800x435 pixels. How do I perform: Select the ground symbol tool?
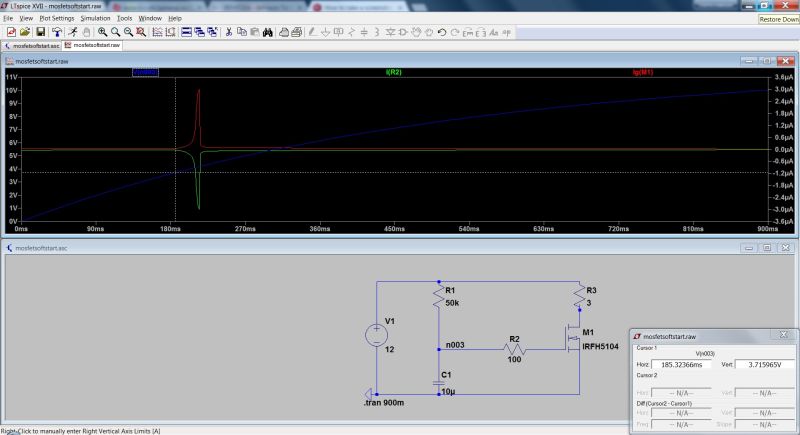click(326, 32)
